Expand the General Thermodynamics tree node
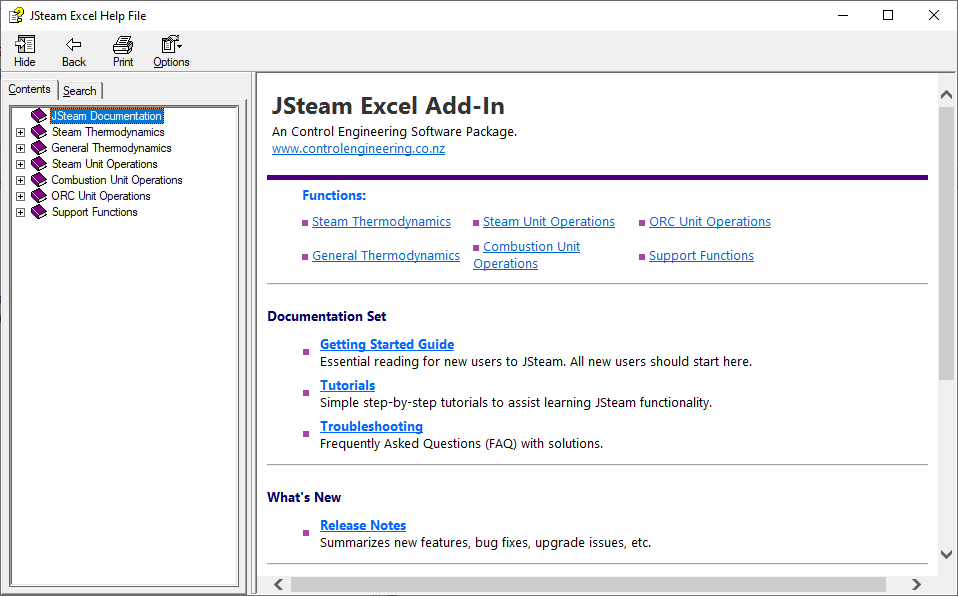 20,148
